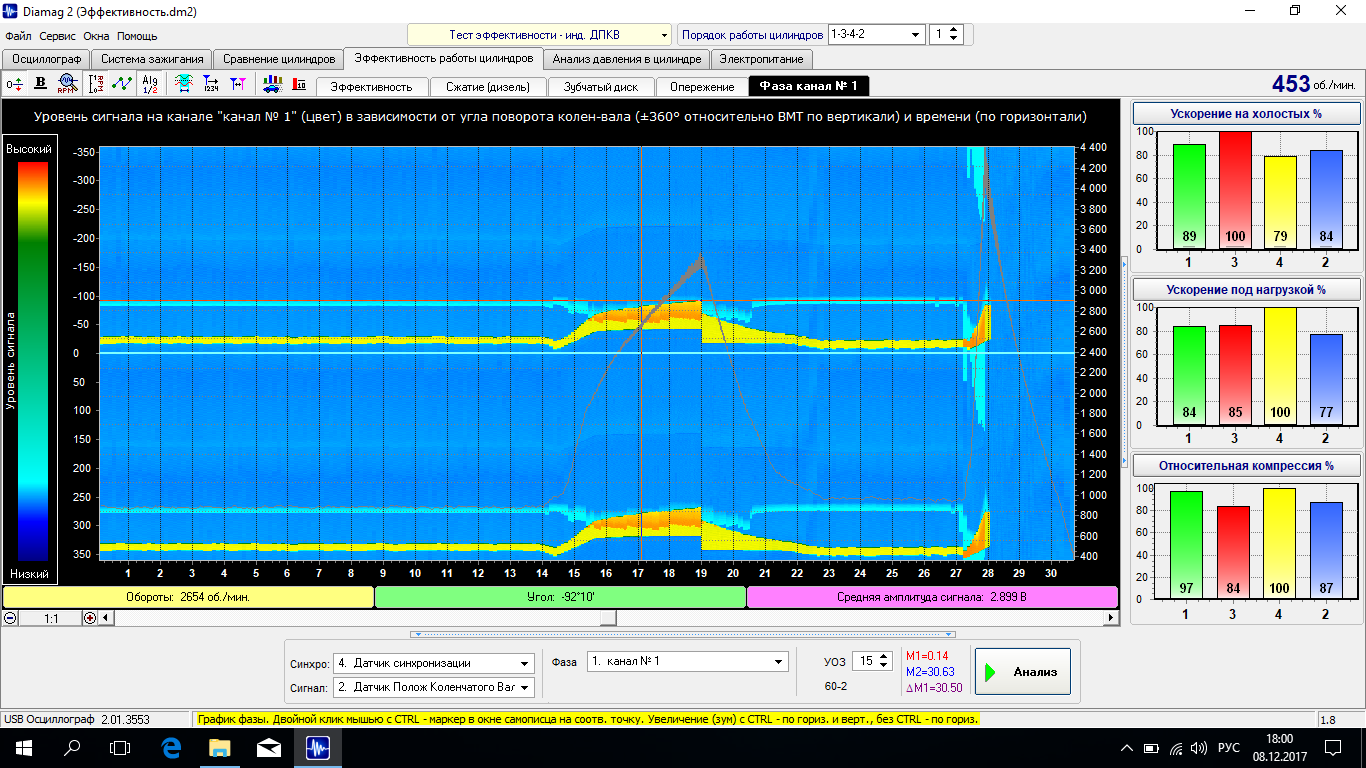The width and height of the screenshot is (1366, 768).
Task: Click the cyan waveform envelope icon
Action: [x=184, y=83]
